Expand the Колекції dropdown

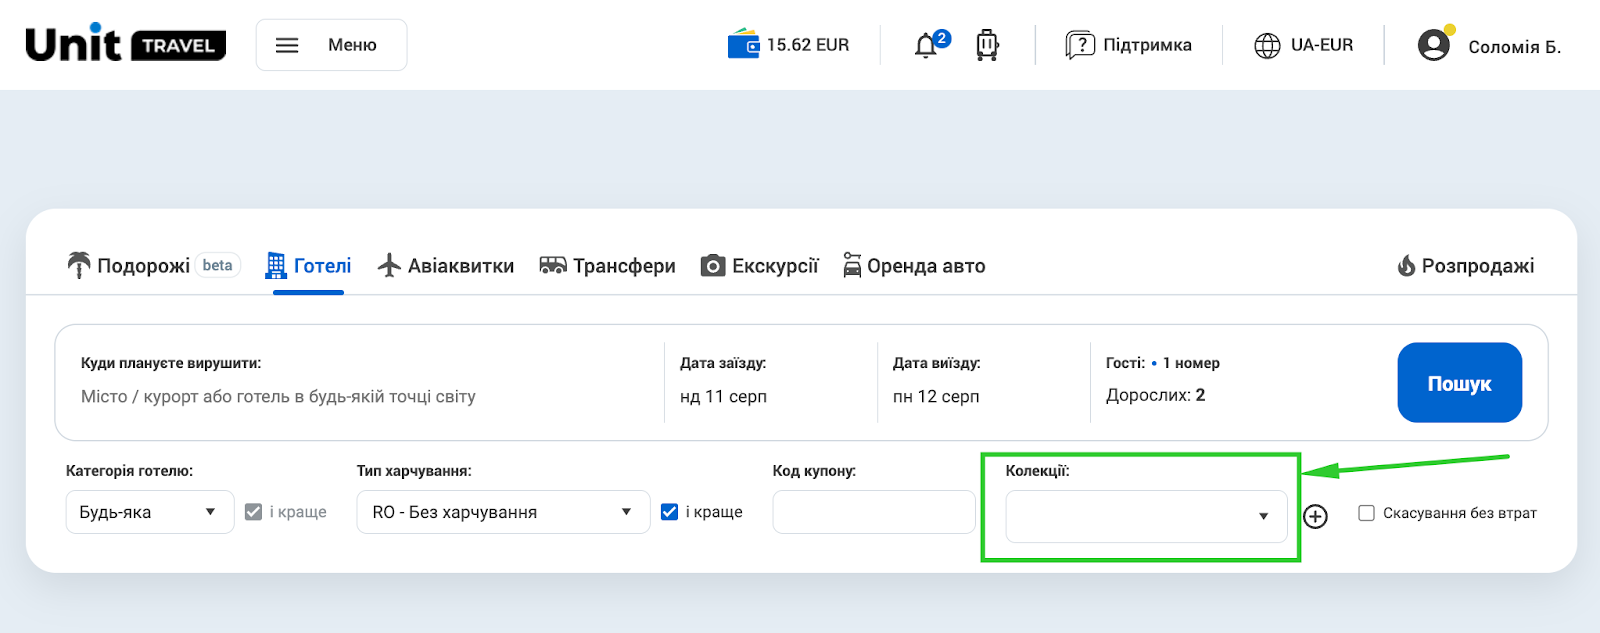(x=1146, y=516)
